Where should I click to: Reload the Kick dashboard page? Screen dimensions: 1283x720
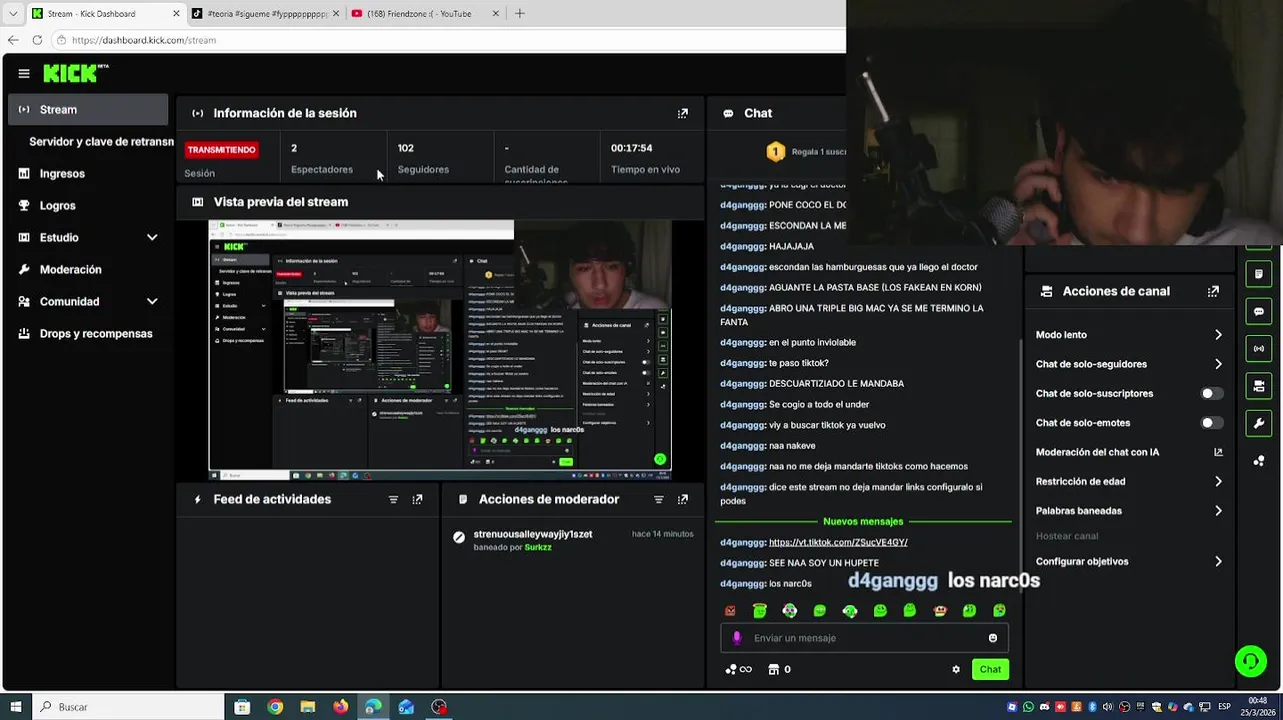coord(37,40)
